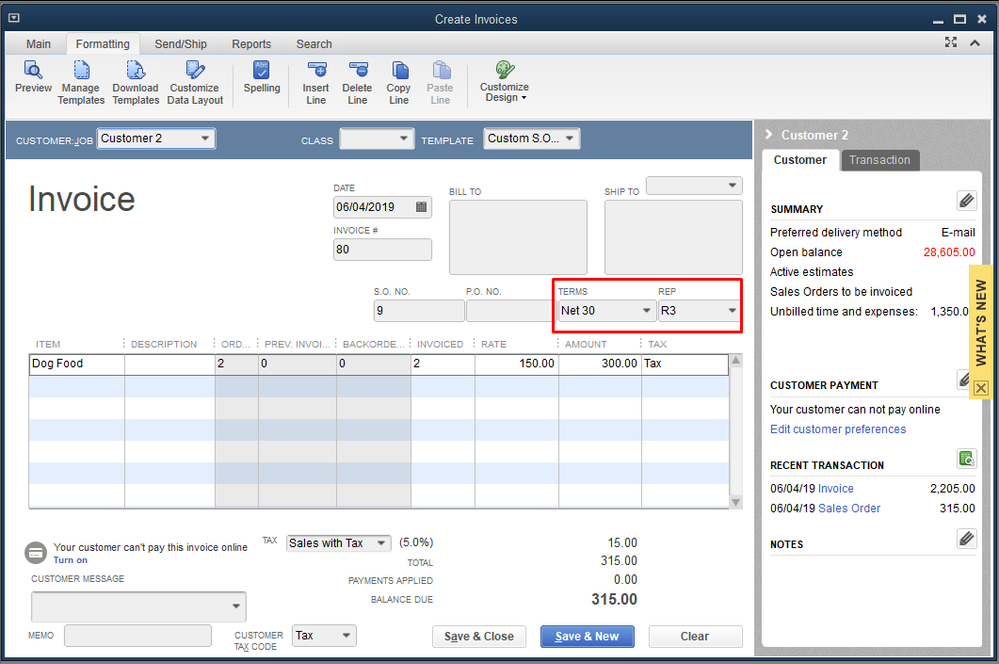The image size is (999, 664).
Task: Open Manage Templates
Action: coord(81,82)
